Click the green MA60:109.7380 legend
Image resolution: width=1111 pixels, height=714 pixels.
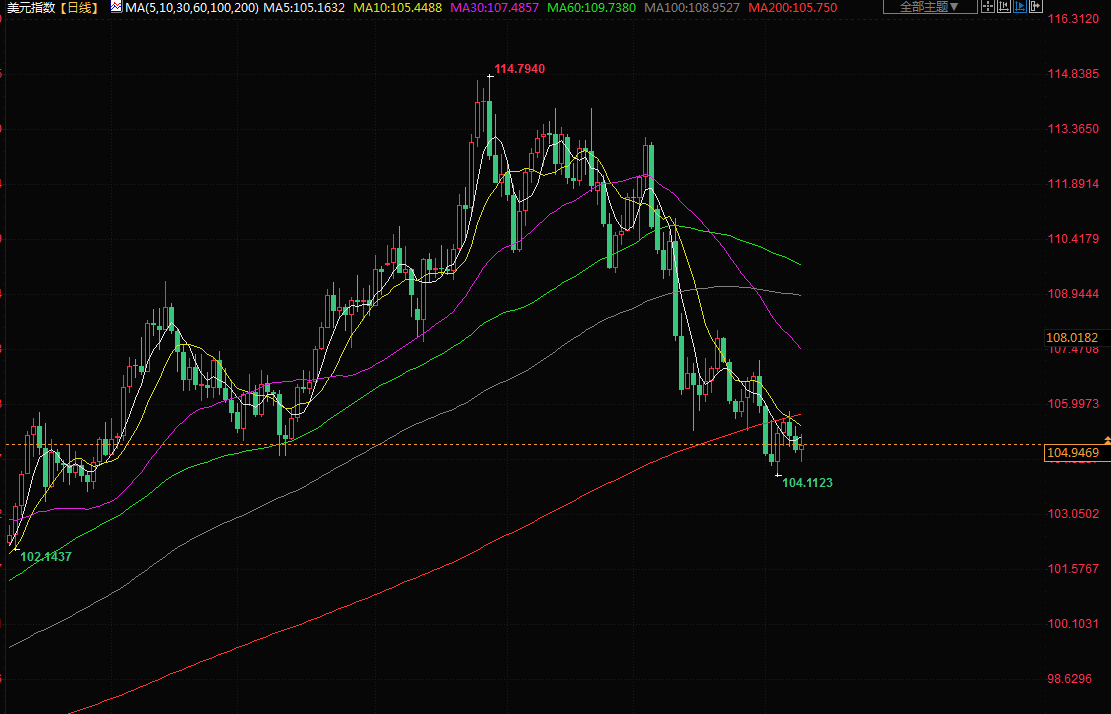[594, 7]
